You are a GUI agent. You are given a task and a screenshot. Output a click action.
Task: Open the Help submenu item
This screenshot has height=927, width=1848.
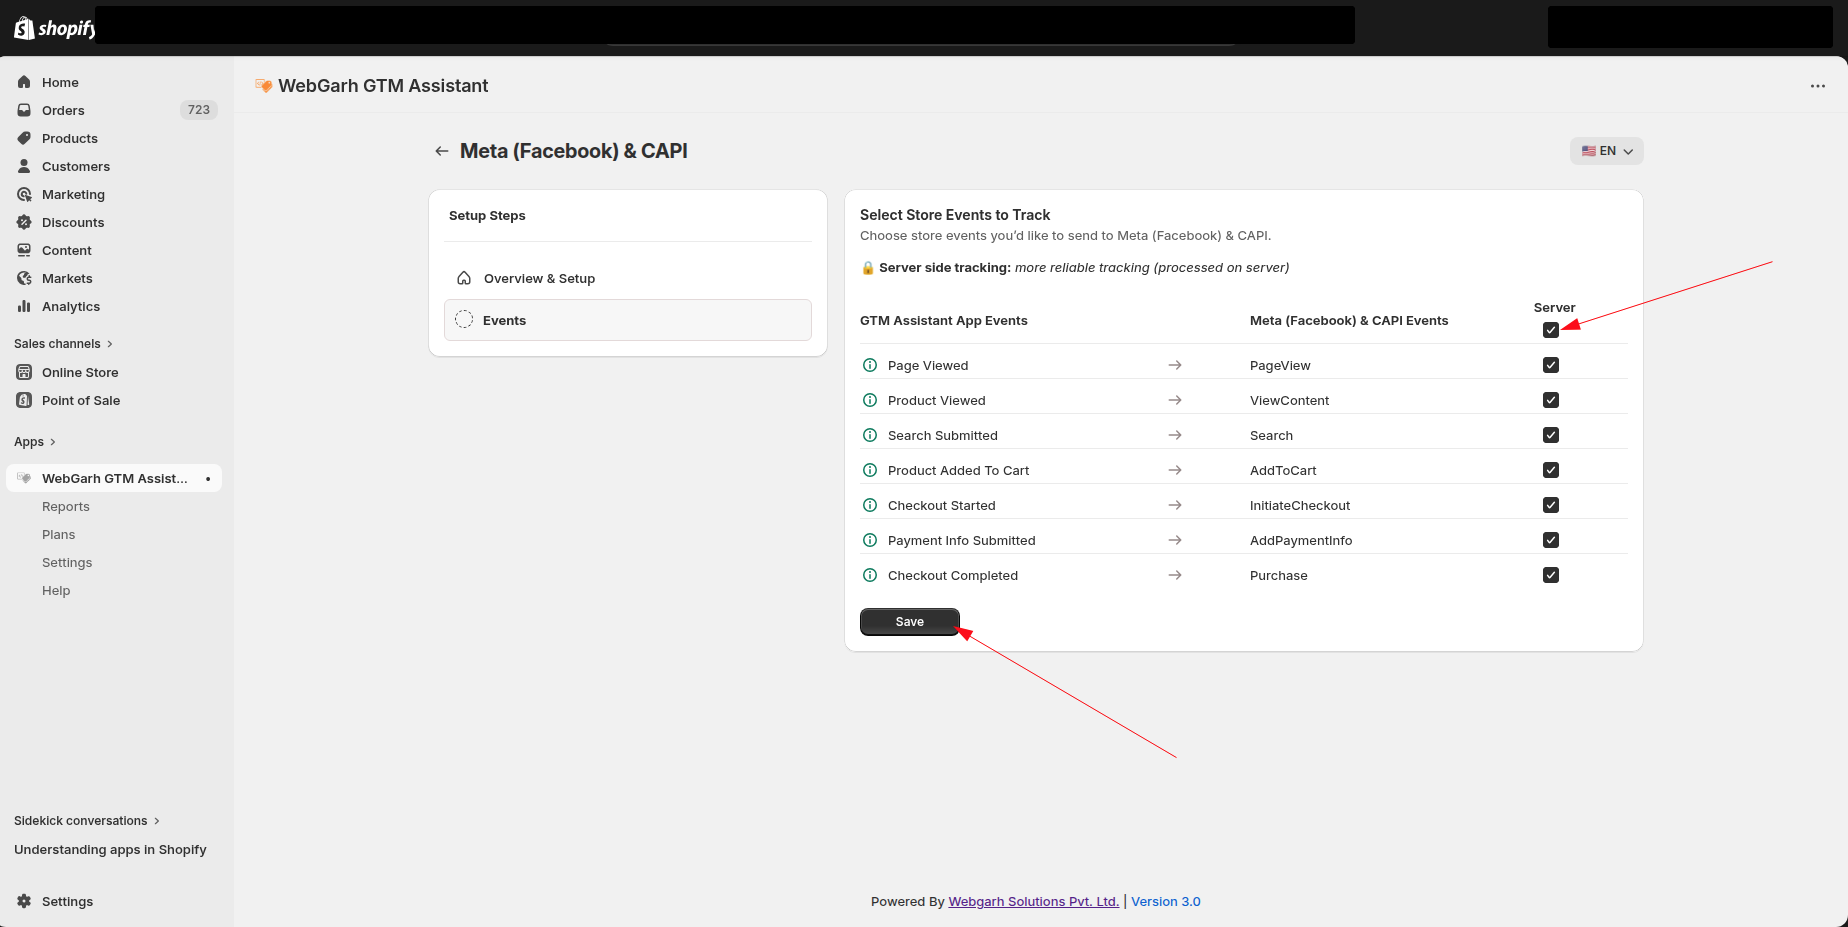pyautogui.click(x=56, y=590)
